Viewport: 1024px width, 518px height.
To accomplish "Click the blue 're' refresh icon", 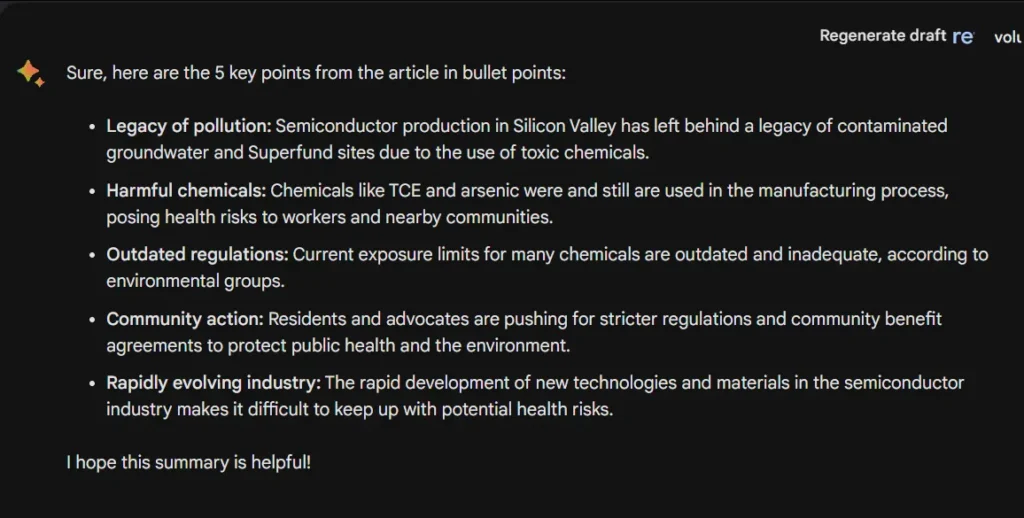I will point(963,37).
